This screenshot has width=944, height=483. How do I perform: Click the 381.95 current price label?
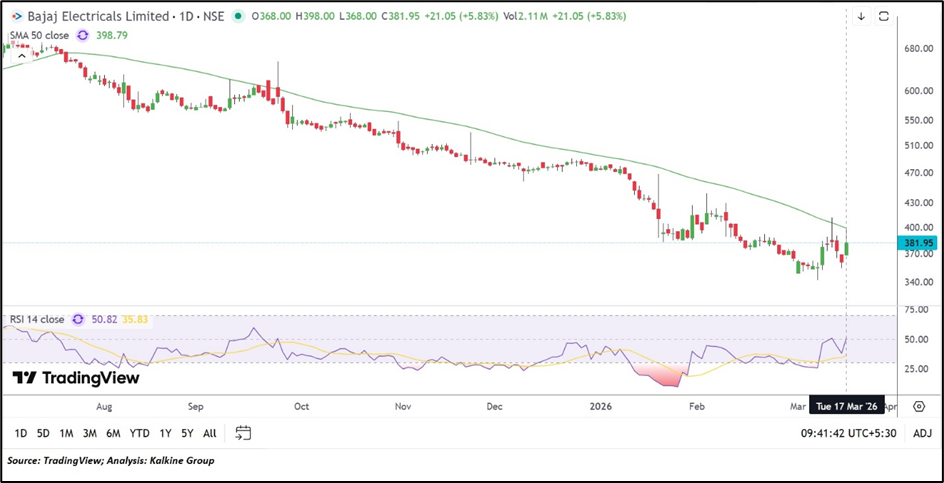[917, 243]
